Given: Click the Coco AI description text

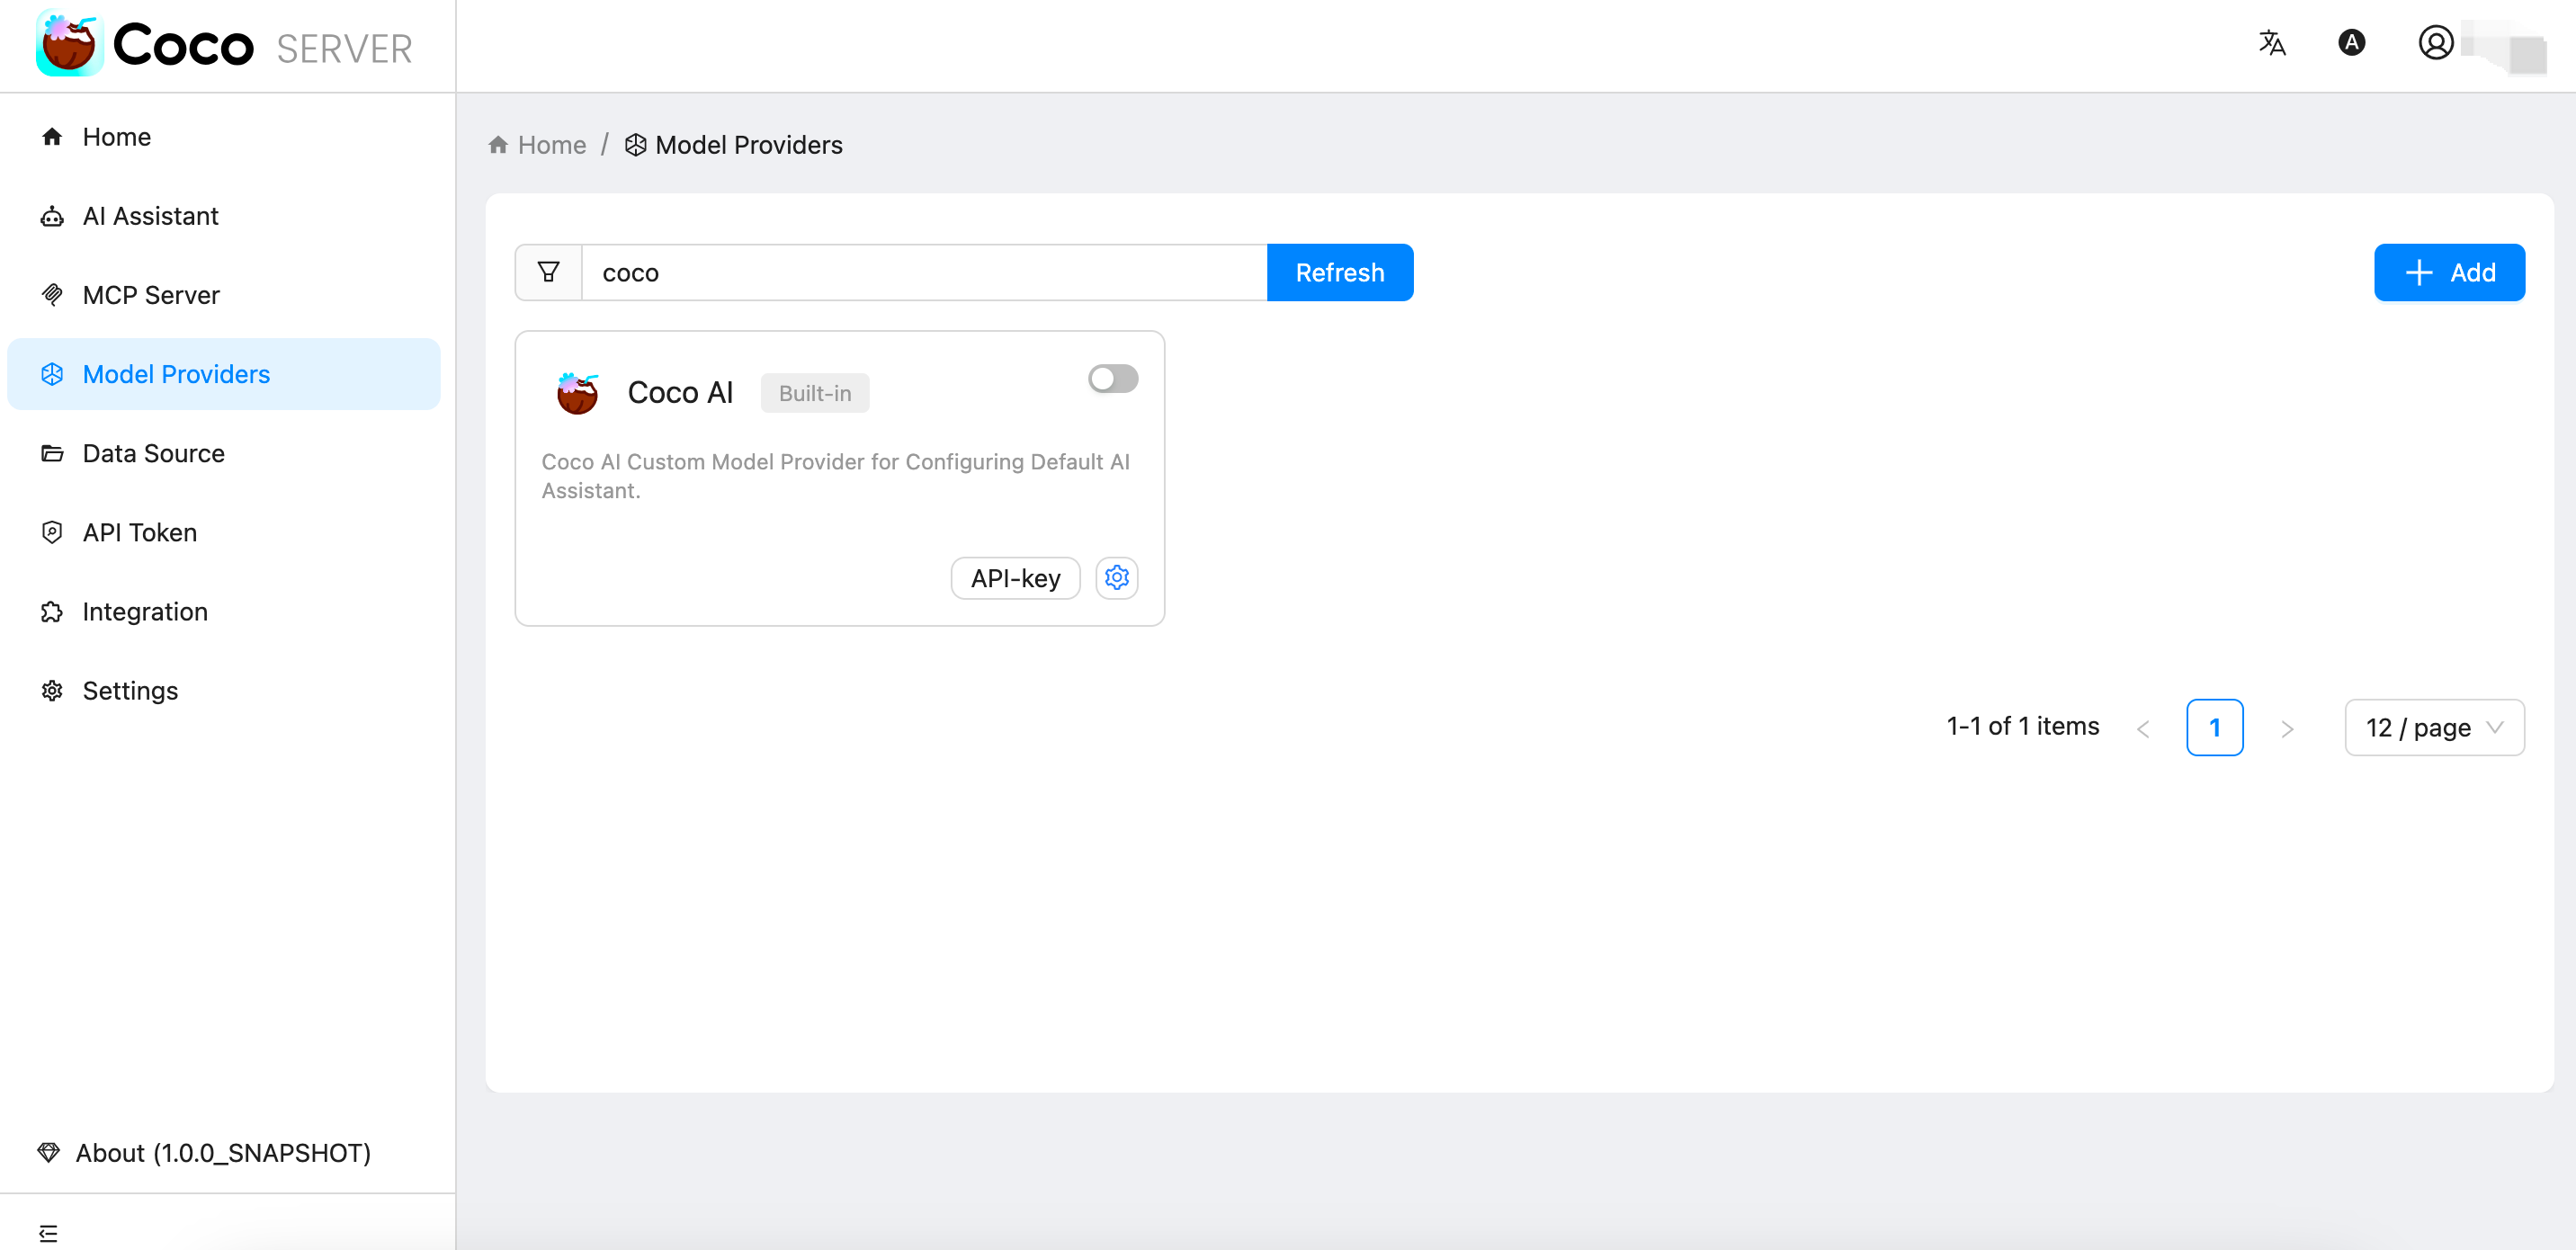Looking at the screenshot, I should (x=835, y=476).
